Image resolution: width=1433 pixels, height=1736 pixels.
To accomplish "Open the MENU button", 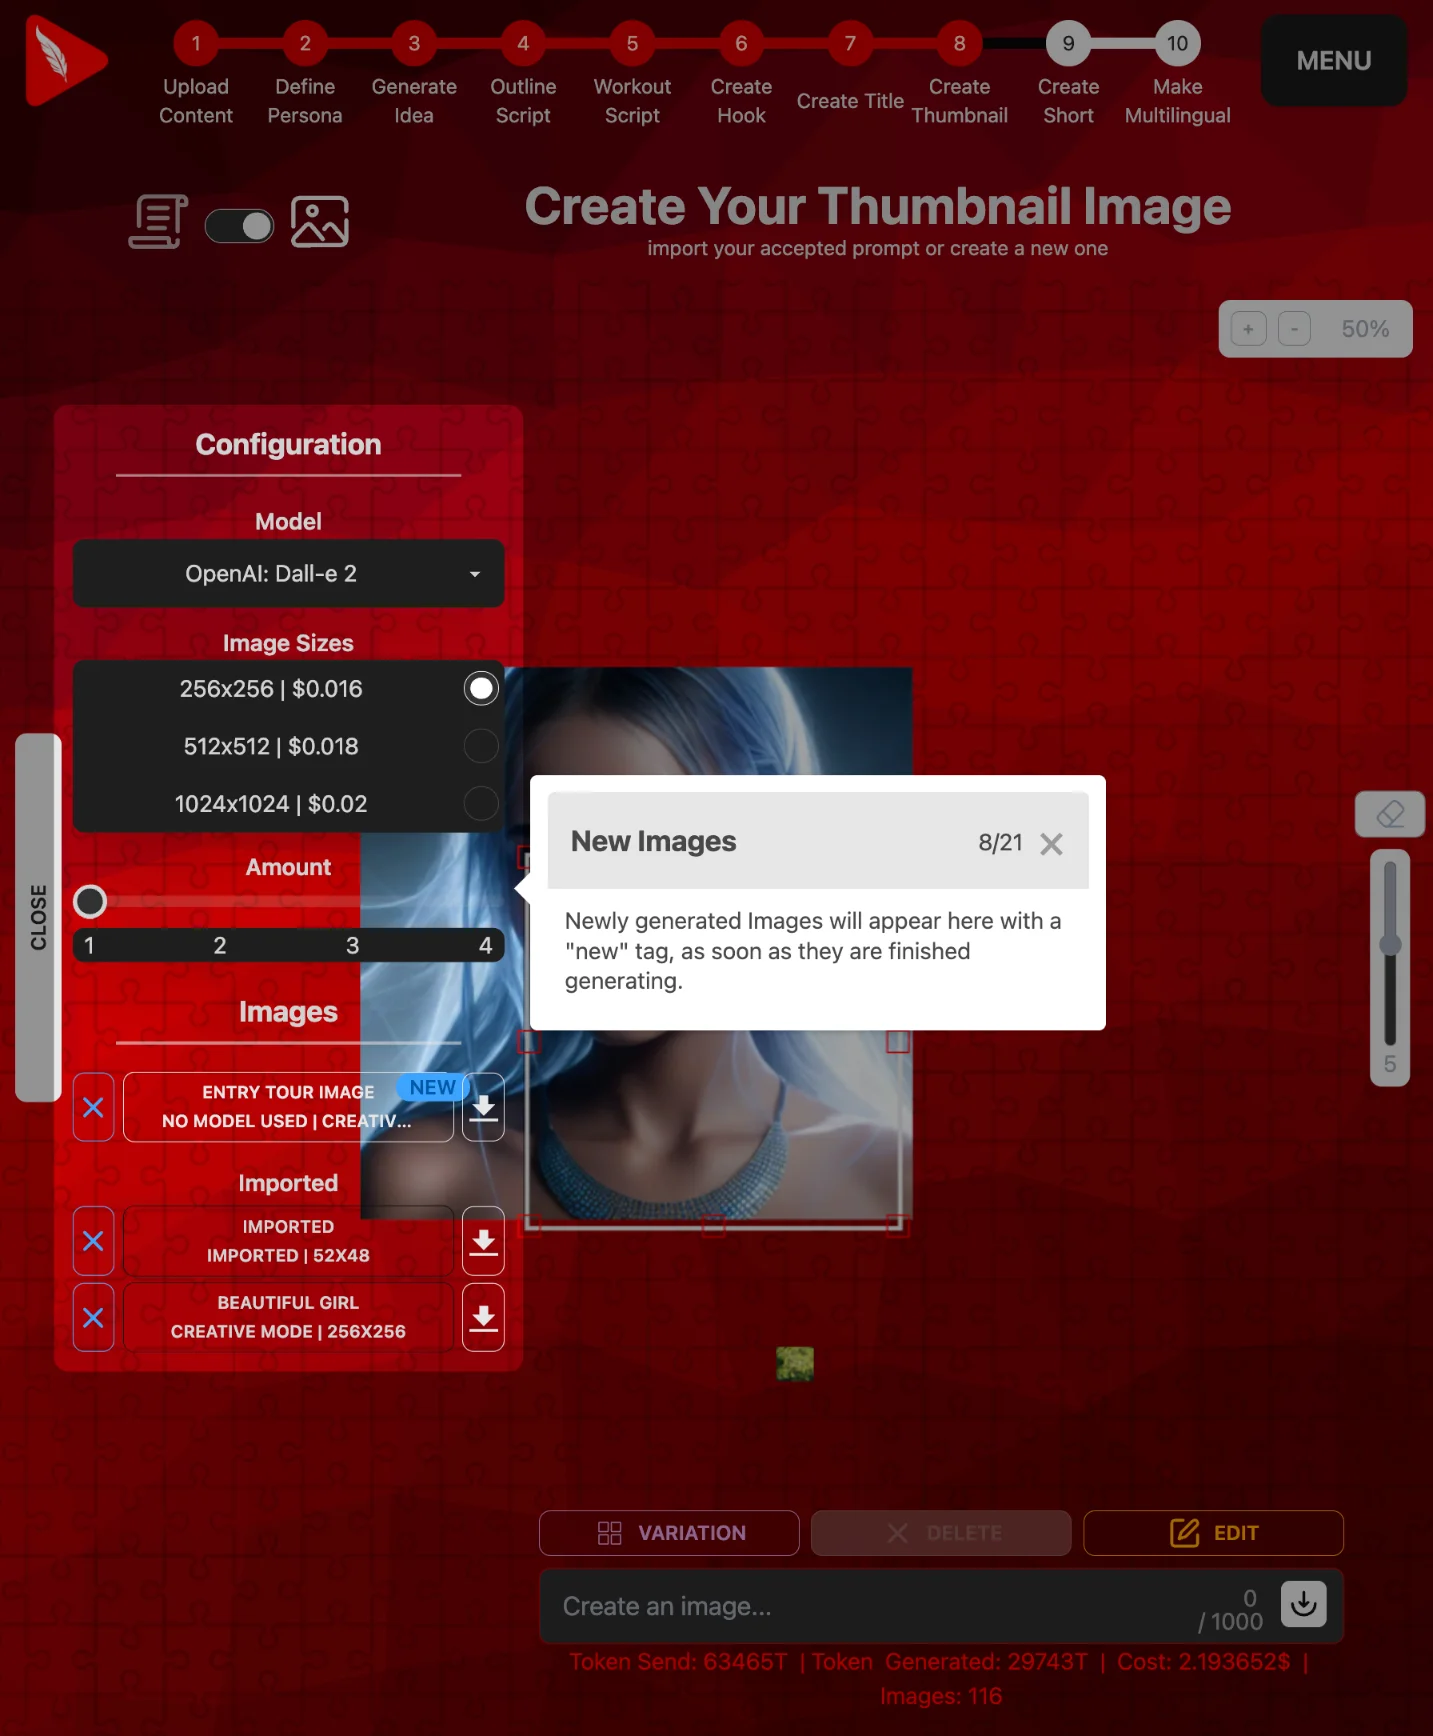I will [x=1334, y=61].
